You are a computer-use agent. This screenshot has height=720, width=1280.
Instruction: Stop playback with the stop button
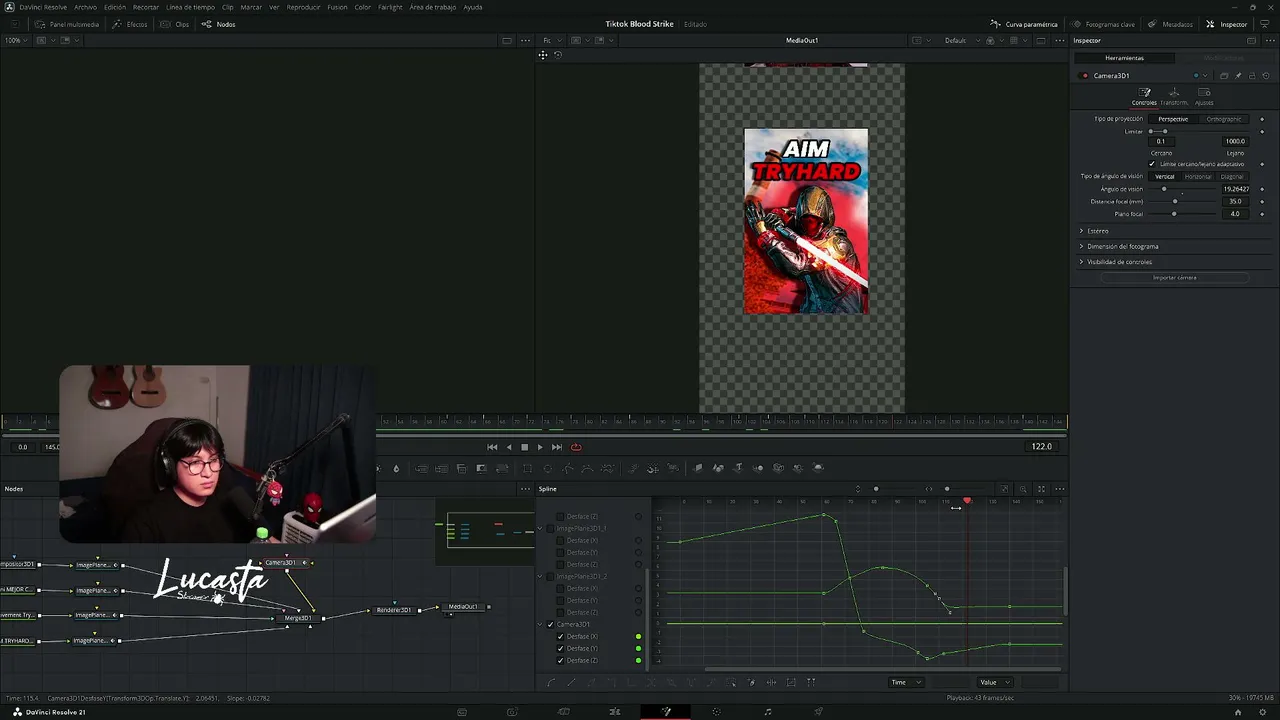click(x=524, y=447)
